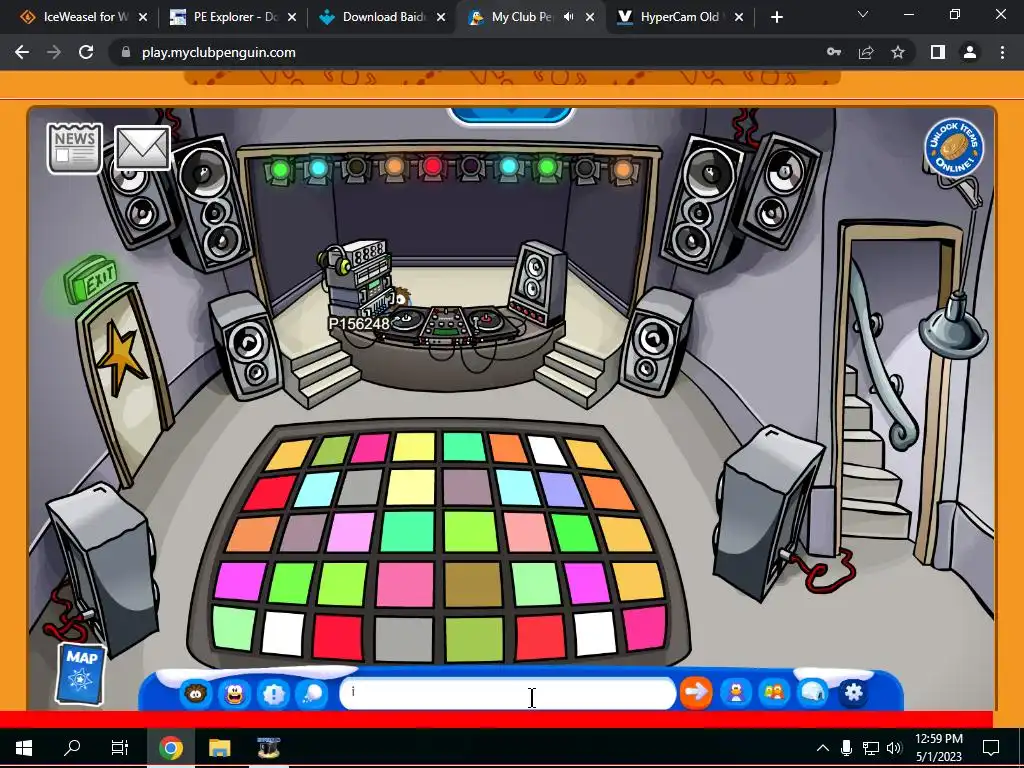Open the News newspaper icon

click(x=74, y=148)
